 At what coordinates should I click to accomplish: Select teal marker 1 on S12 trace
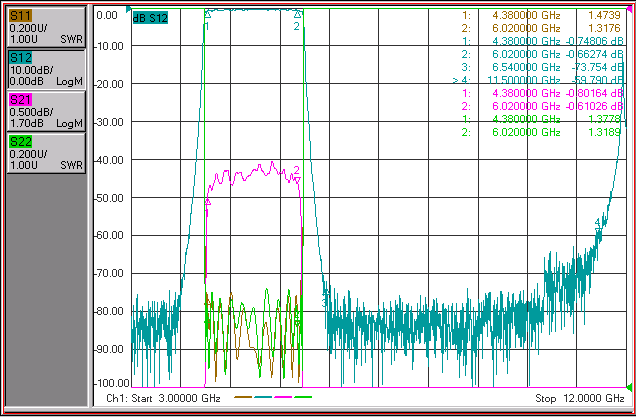(207, 15)
